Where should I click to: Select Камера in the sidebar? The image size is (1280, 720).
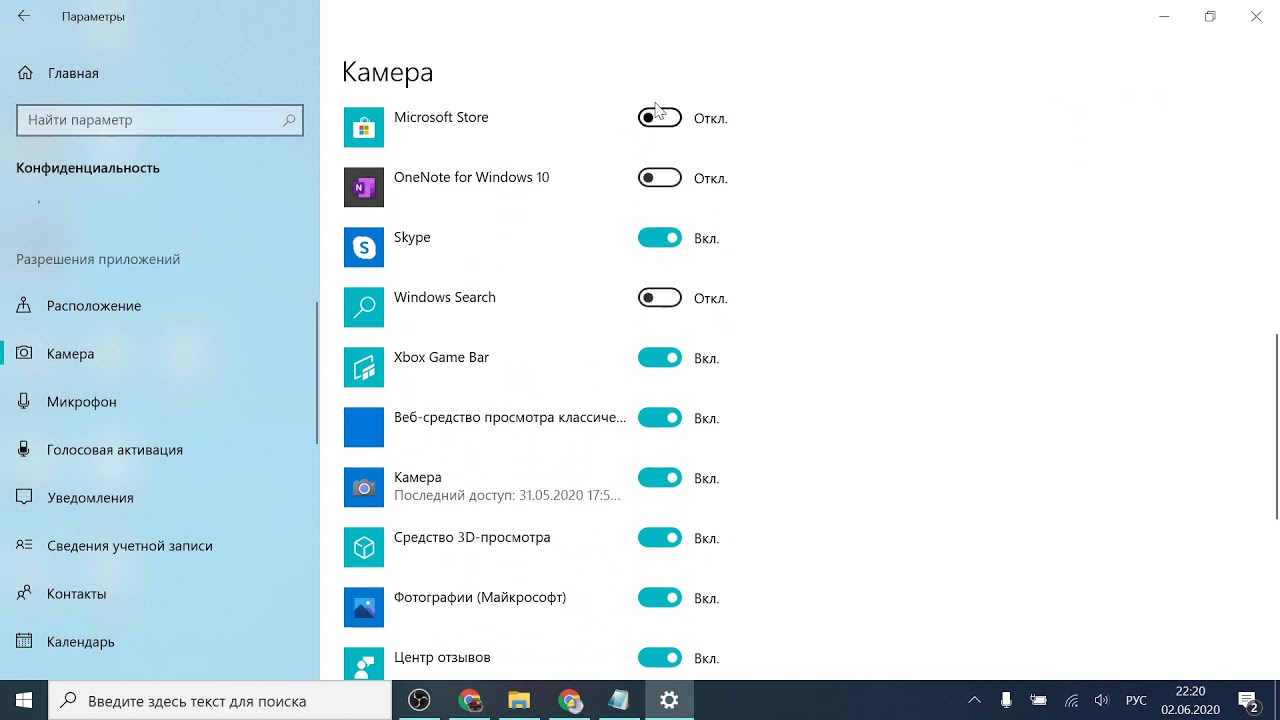(158, 354)
